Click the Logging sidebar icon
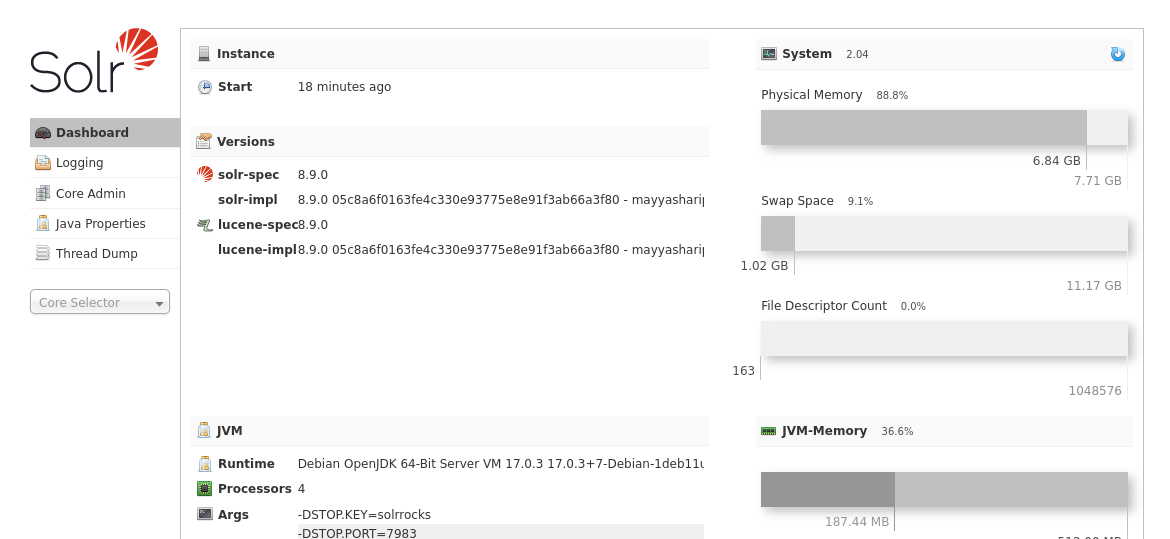1170x539 pixels. tap(43, 163)
